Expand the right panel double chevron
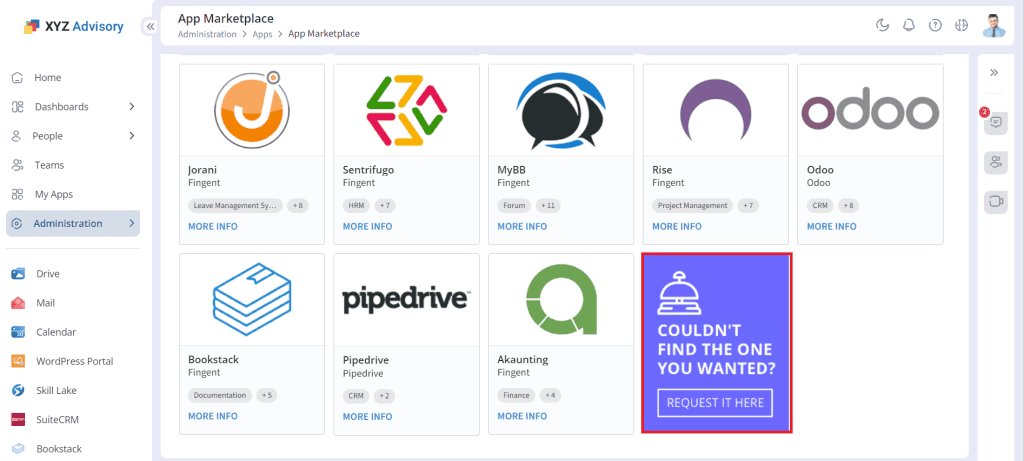The width and height of the screenshot is (1024, 461). [x=994, y=72]
